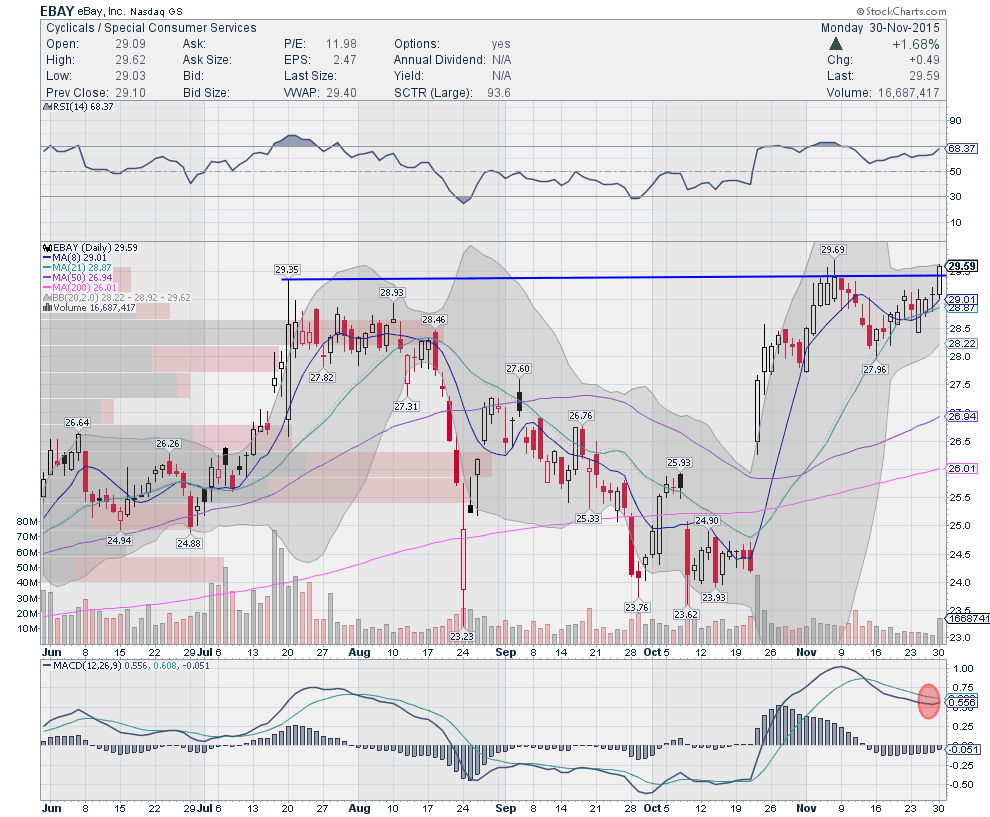Click the Prev Close 29.10 value
The height and width of the screenshot is (817, 990).
click(x=130, y=93)
